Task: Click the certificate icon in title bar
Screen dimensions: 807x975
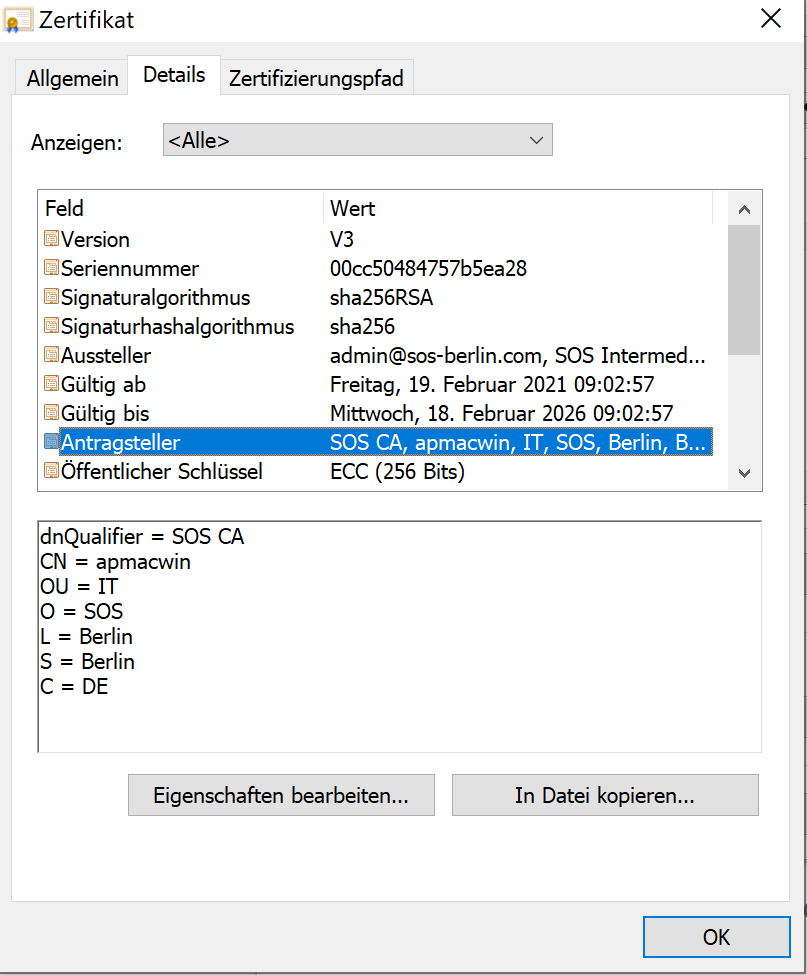Action: coord(17,21)
